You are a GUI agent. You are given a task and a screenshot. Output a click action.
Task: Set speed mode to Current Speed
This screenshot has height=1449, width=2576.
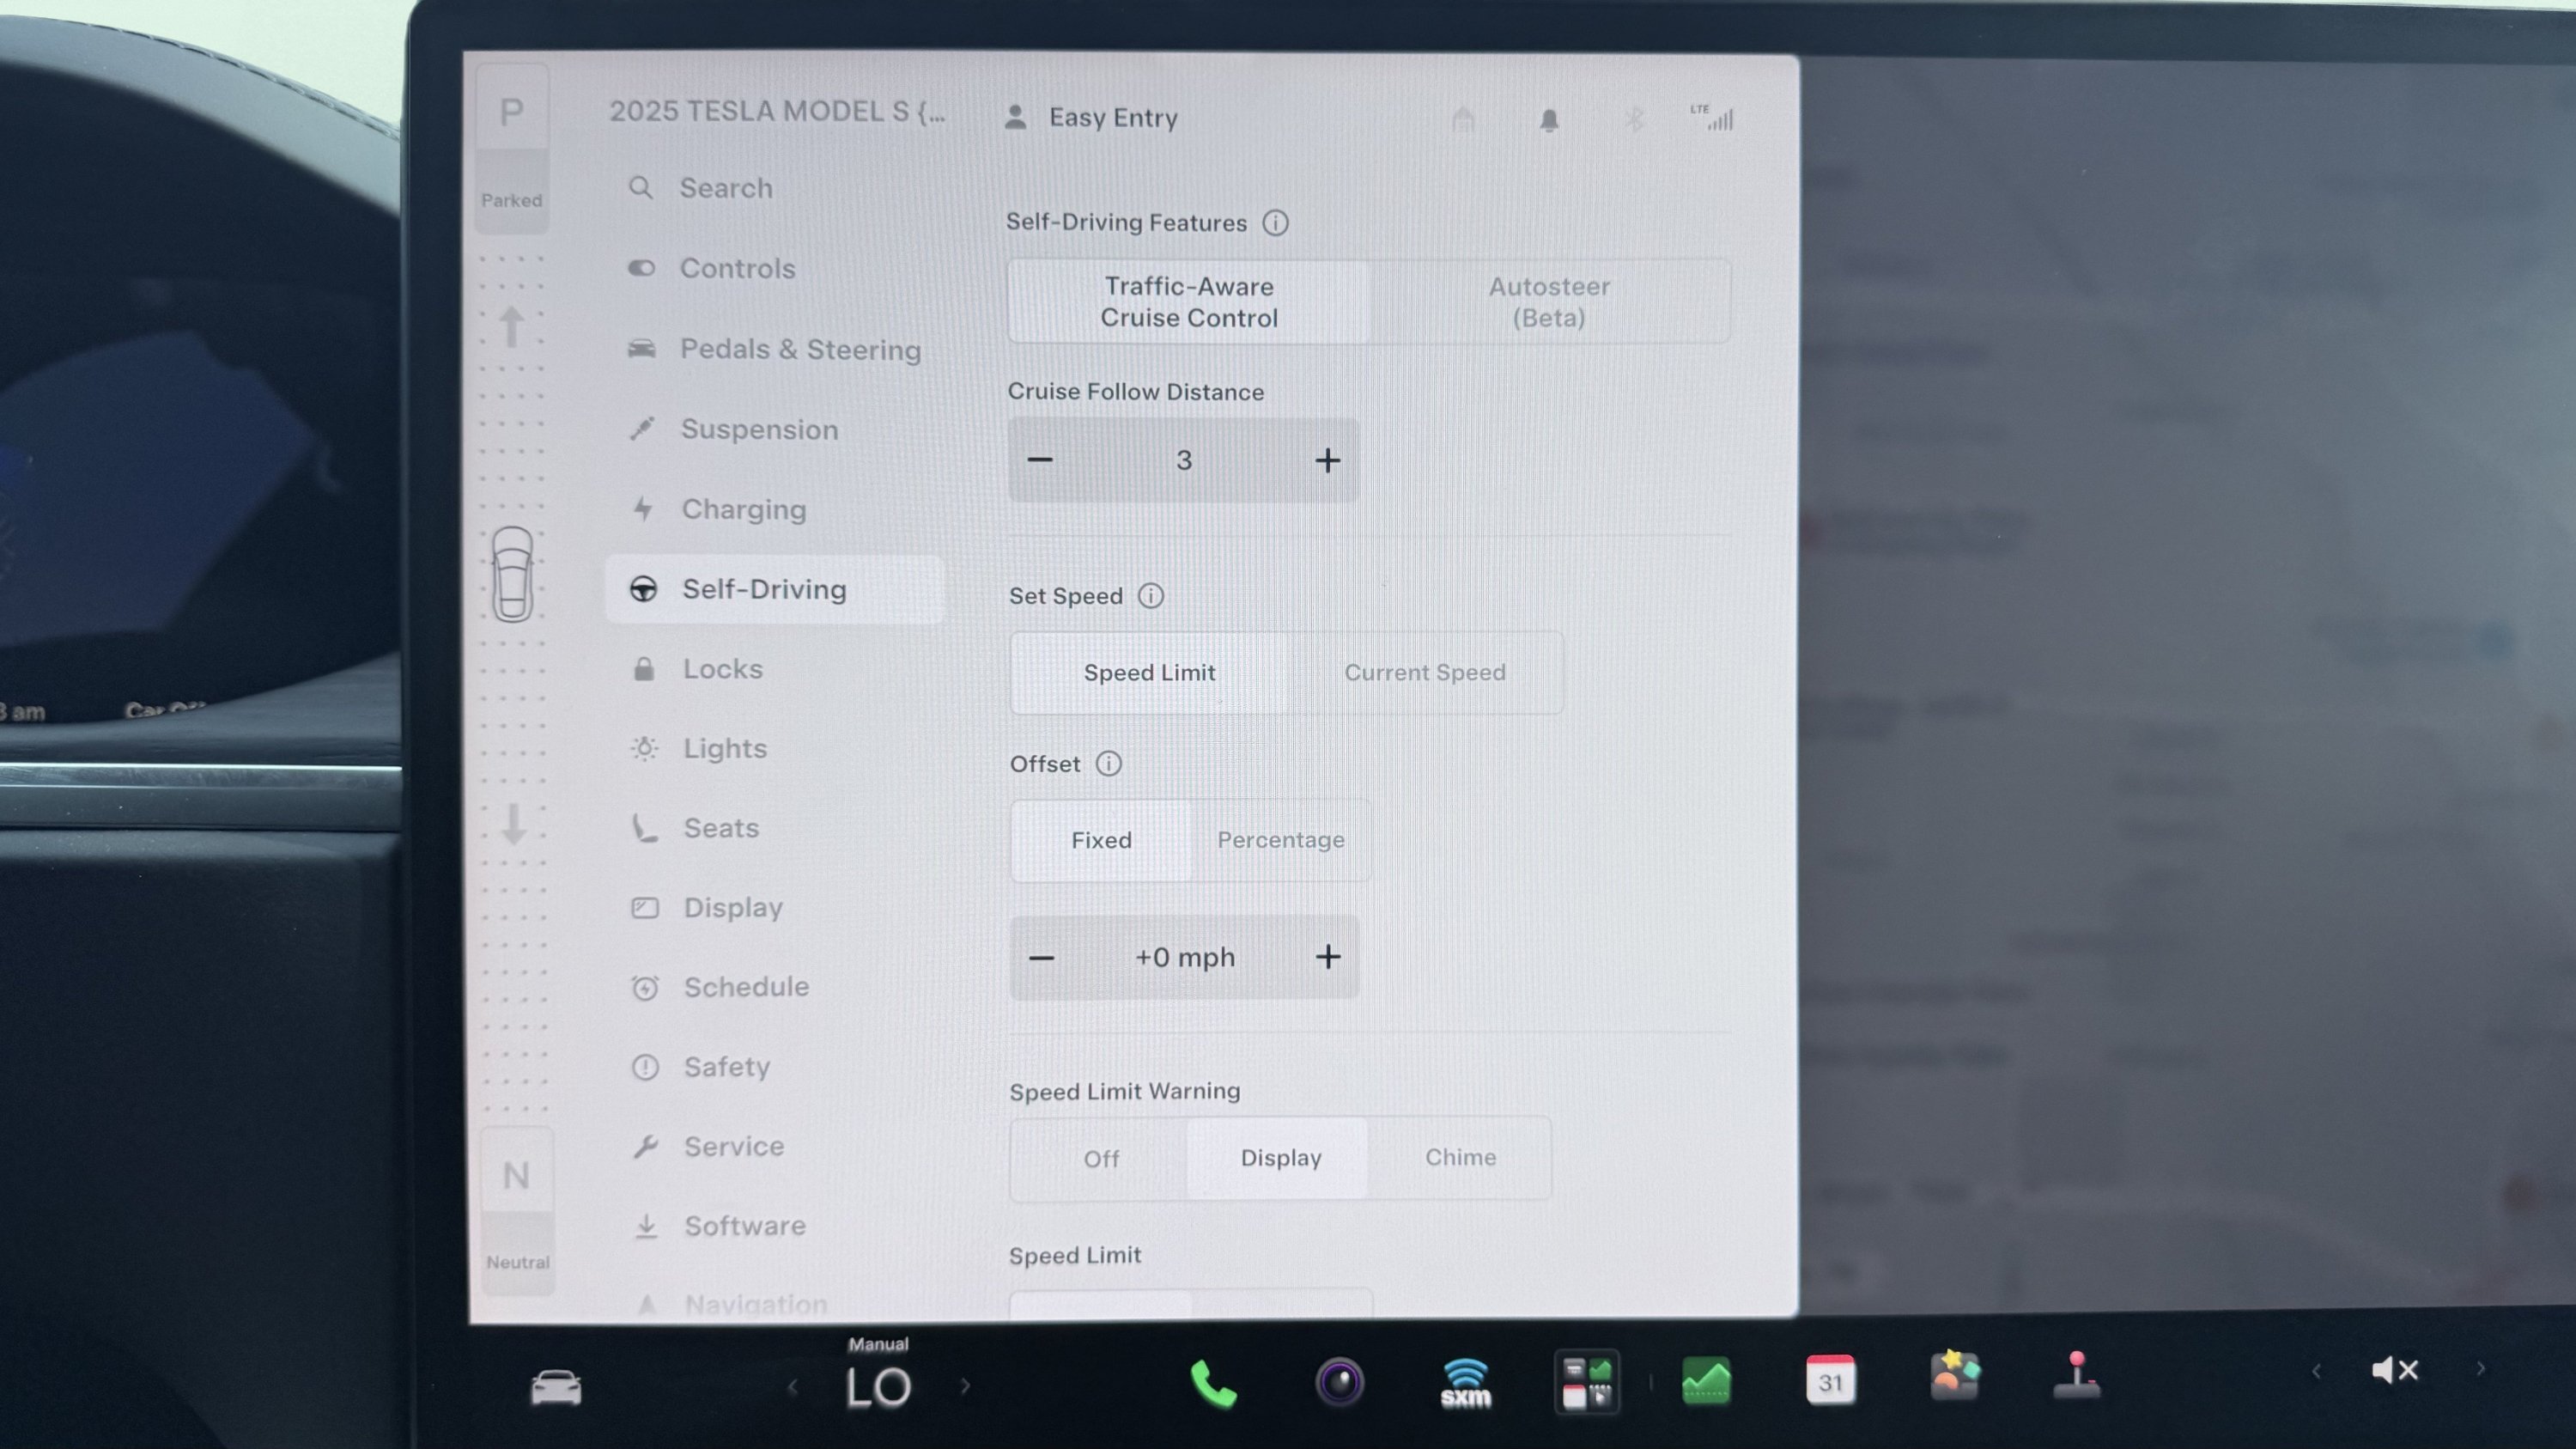(x=1425, y=673)
